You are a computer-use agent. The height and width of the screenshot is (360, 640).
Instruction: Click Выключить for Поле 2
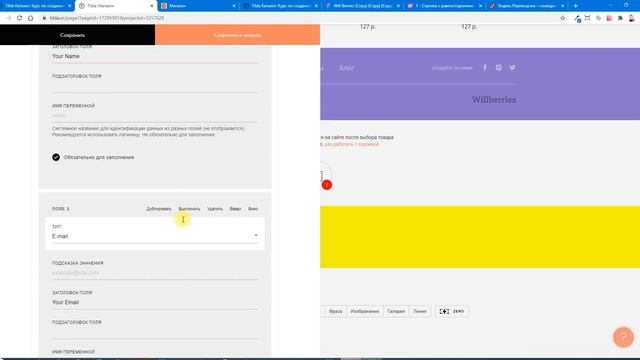pos(189,209)
